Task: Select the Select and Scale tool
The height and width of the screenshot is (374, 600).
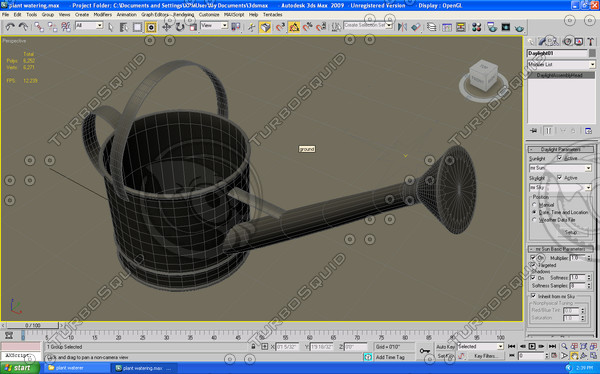Action: coord(193,27)
